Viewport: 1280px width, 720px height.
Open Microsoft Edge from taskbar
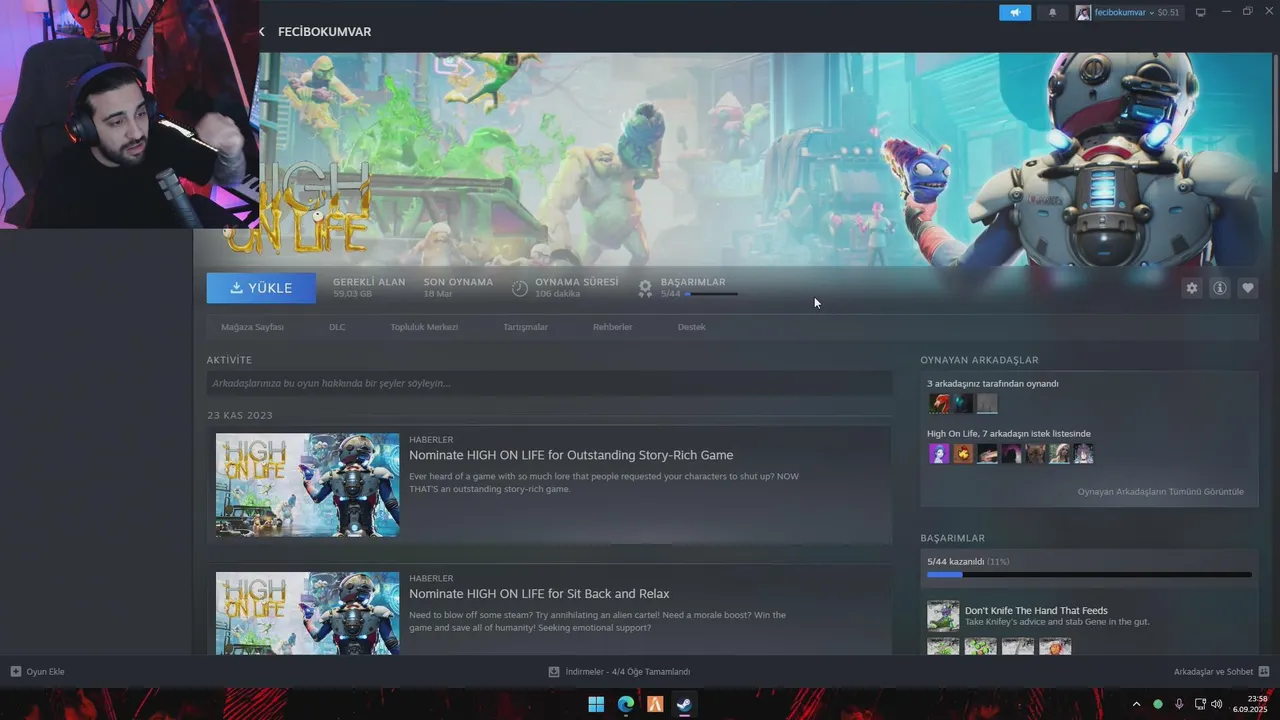[626, 704]
